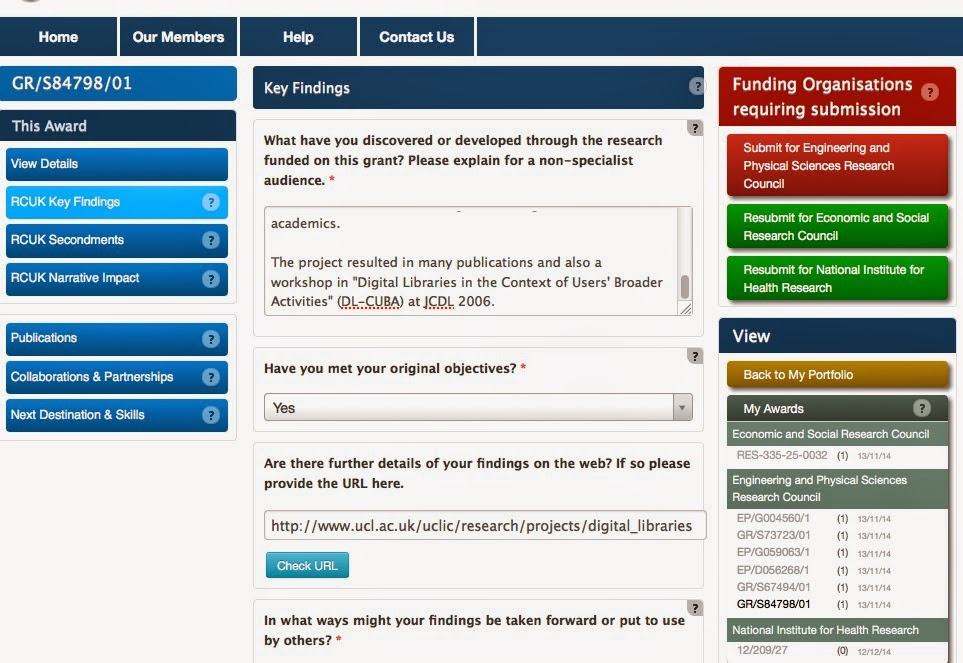Open help icon beside Collaborations & Partnerships
The width and height of the screenshot is (963, 663).
[x=211, y=377]
